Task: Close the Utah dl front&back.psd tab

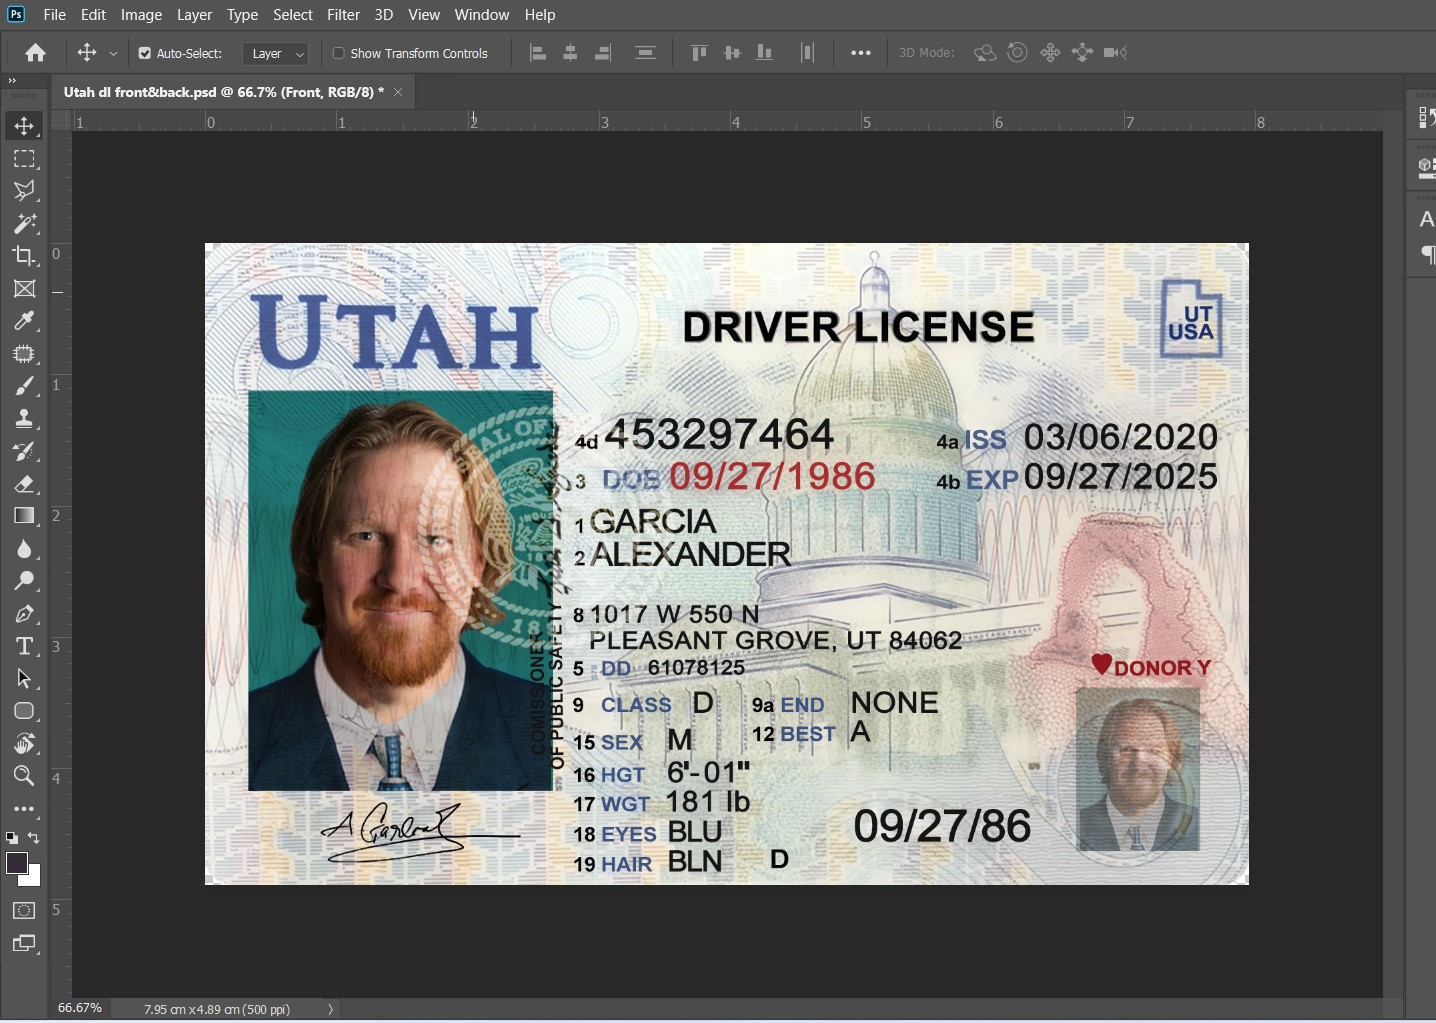Action: tap(398, 92)
